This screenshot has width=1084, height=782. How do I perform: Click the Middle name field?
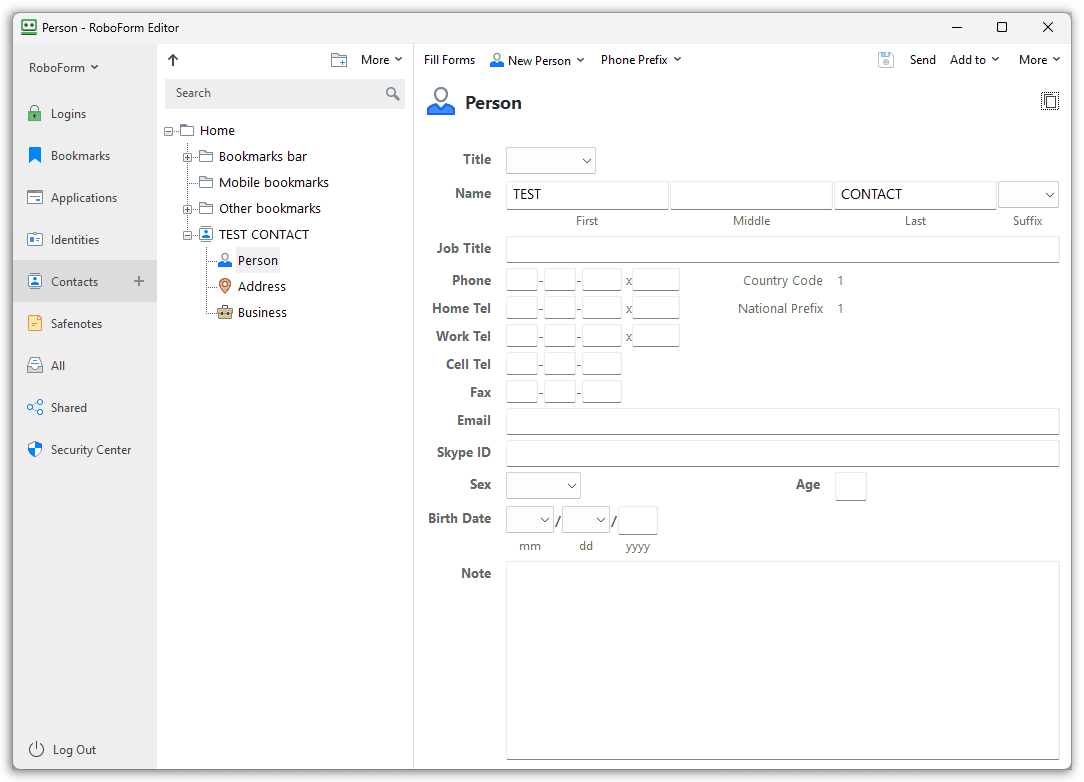click(x=751, y=195)
